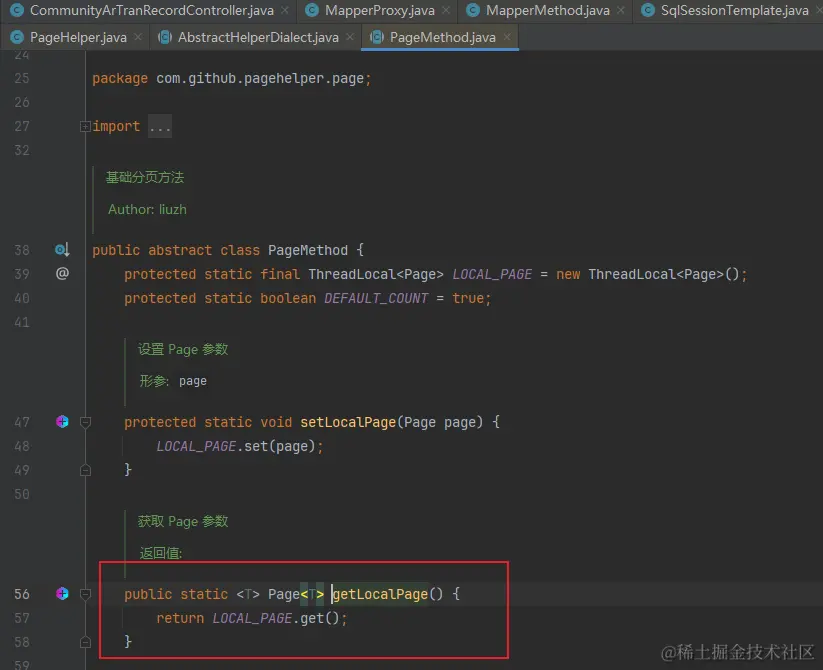Select the MapperMethod.java tab

(x=547, y=10)
